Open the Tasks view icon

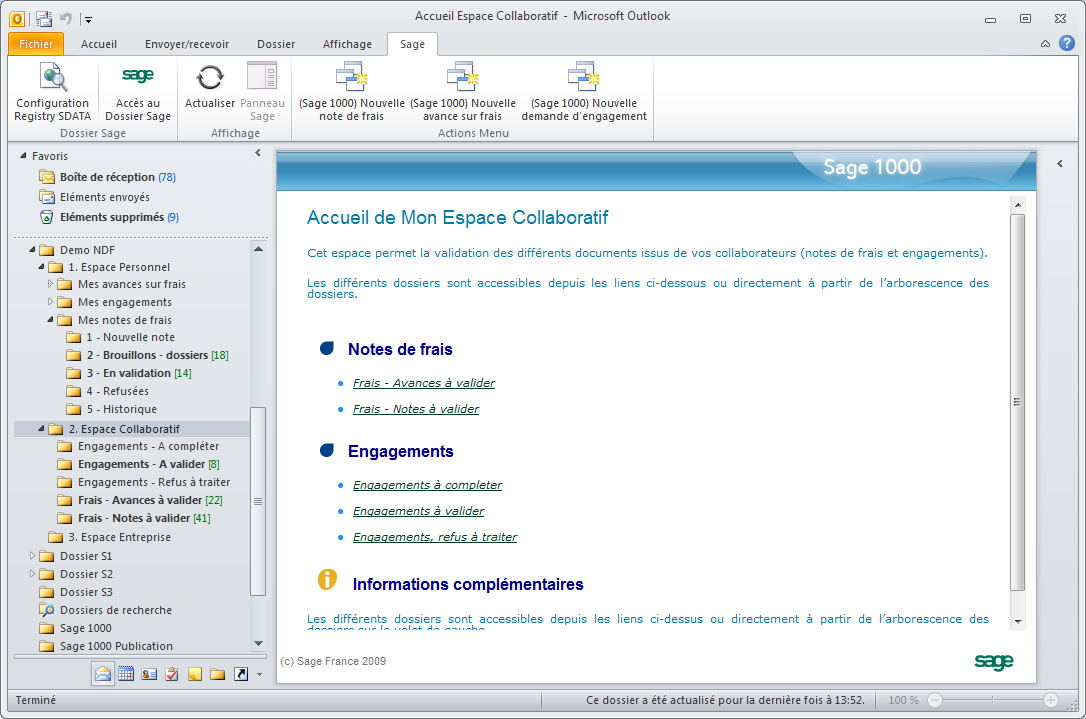[x=172, y=674]
